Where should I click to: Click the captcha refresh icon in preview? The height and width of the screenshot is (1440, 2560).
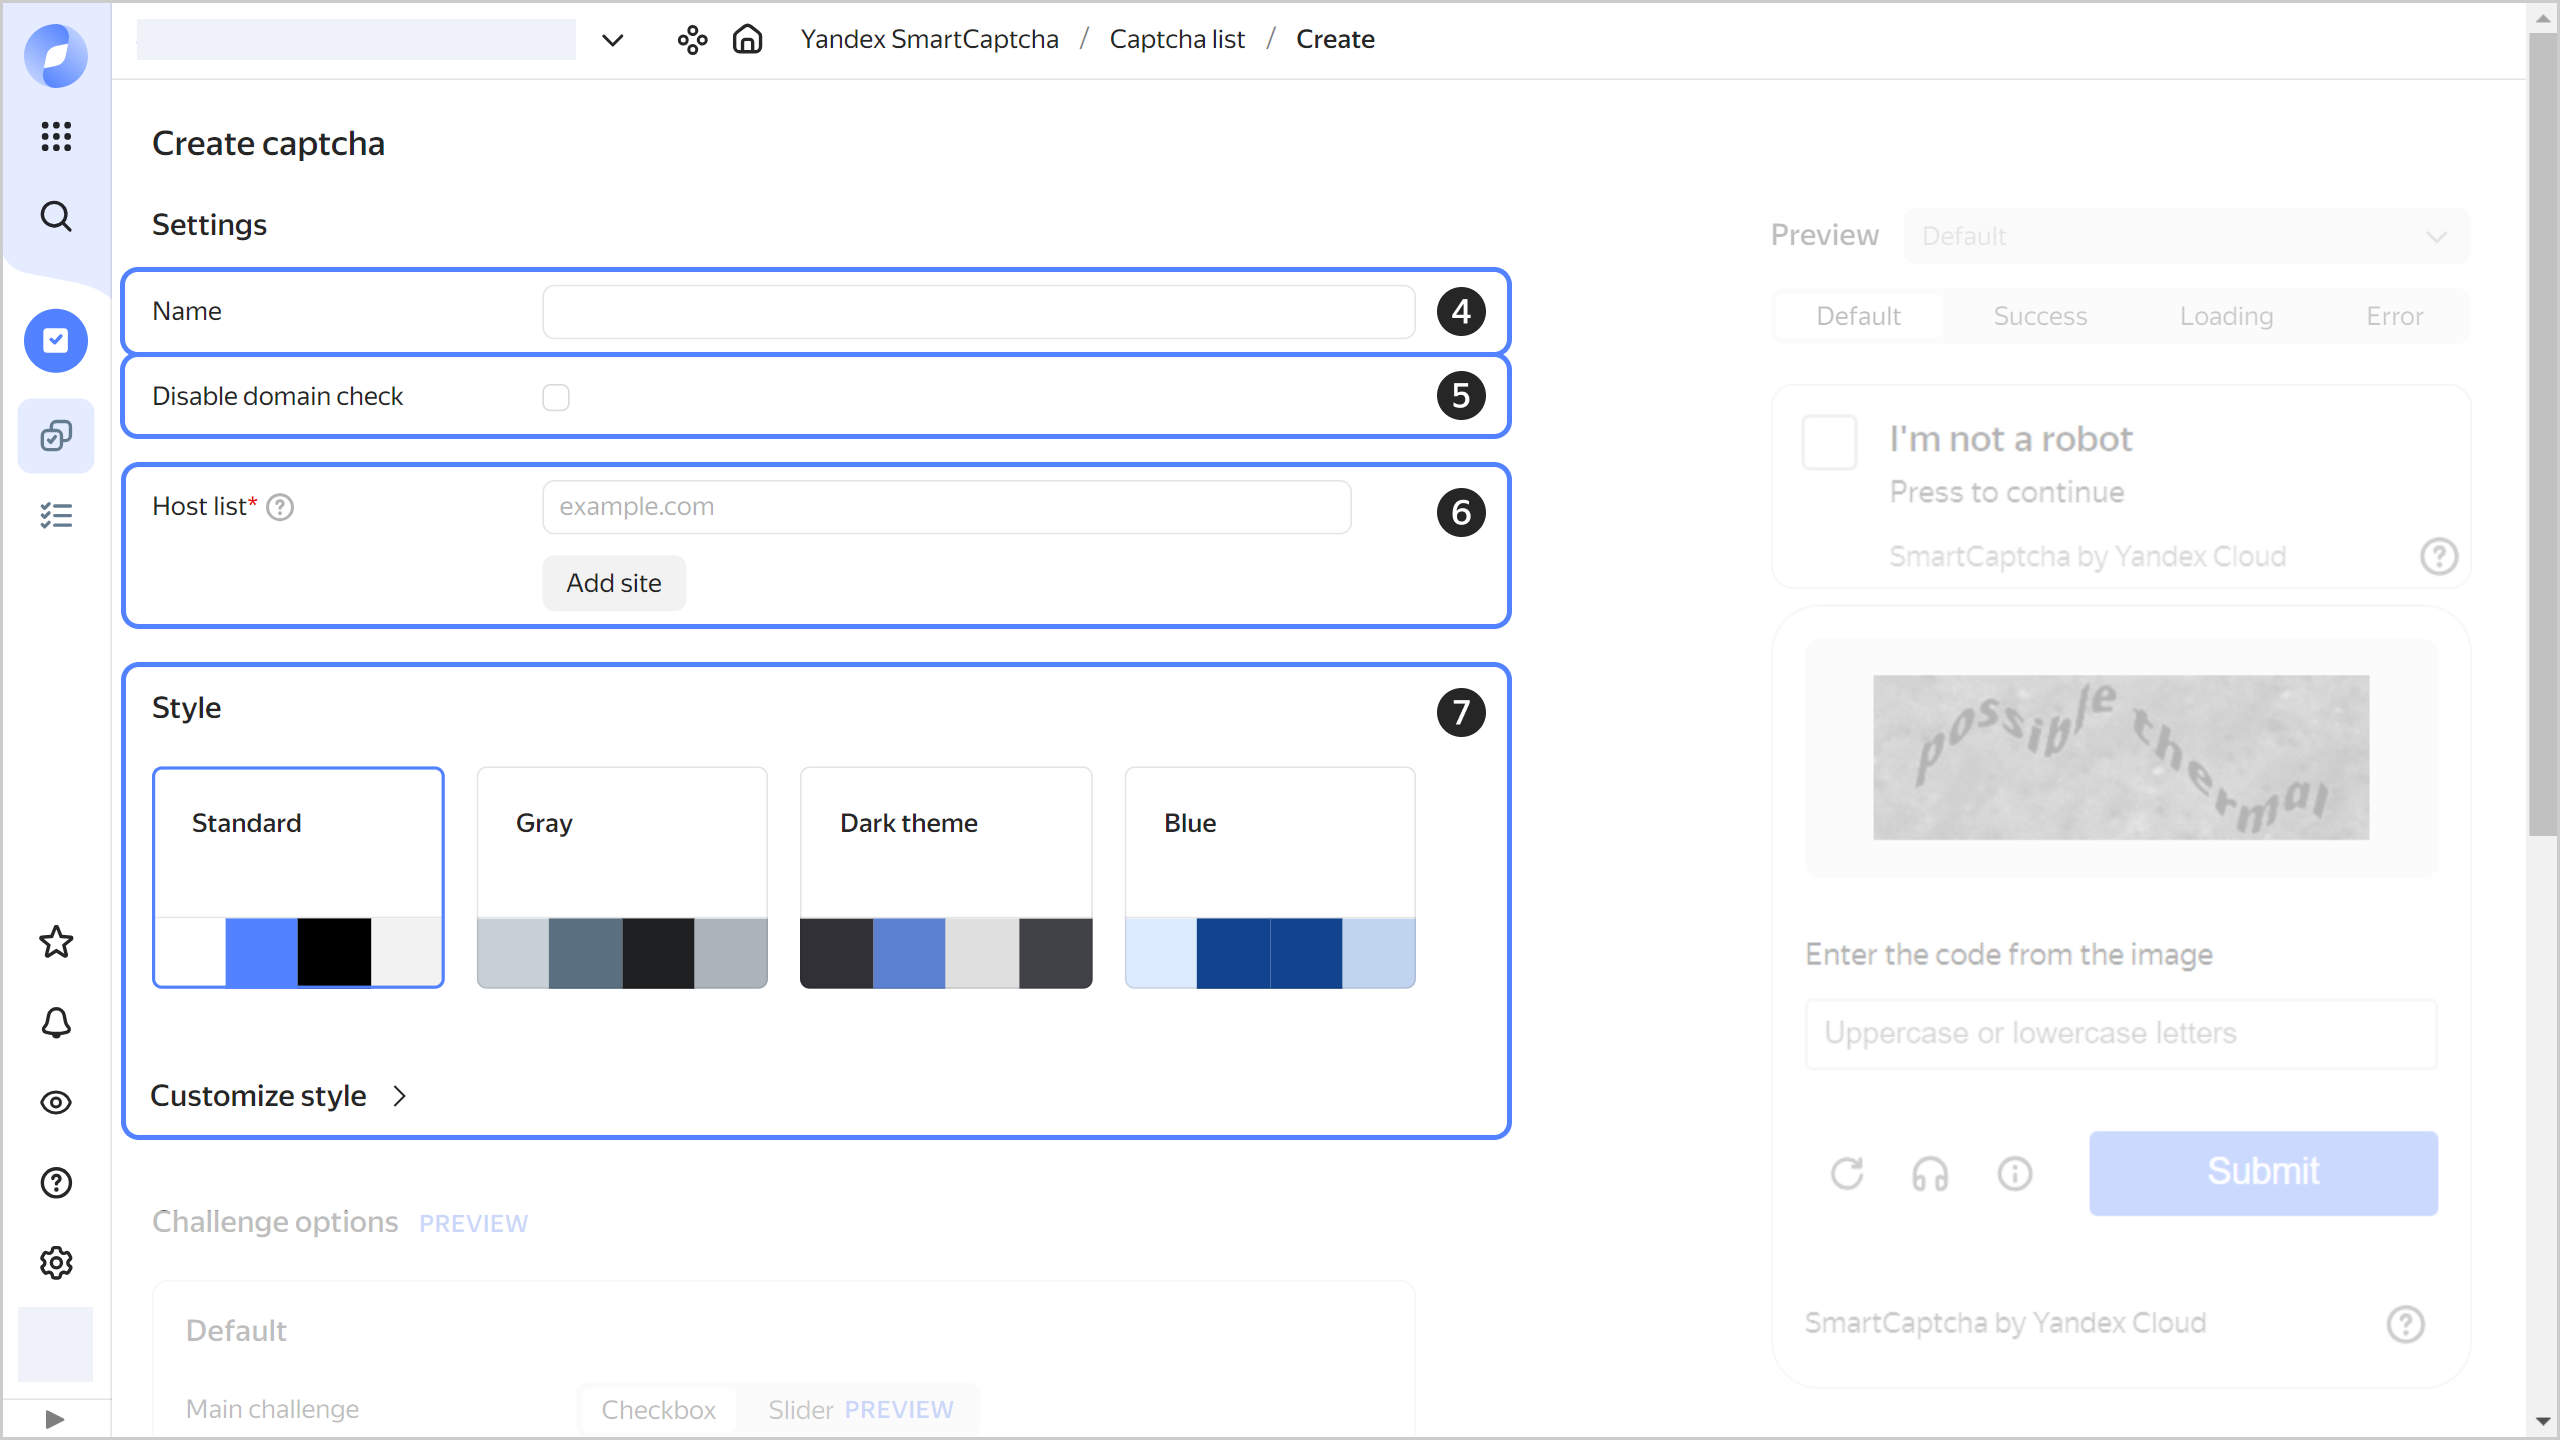point(1847,1173)
